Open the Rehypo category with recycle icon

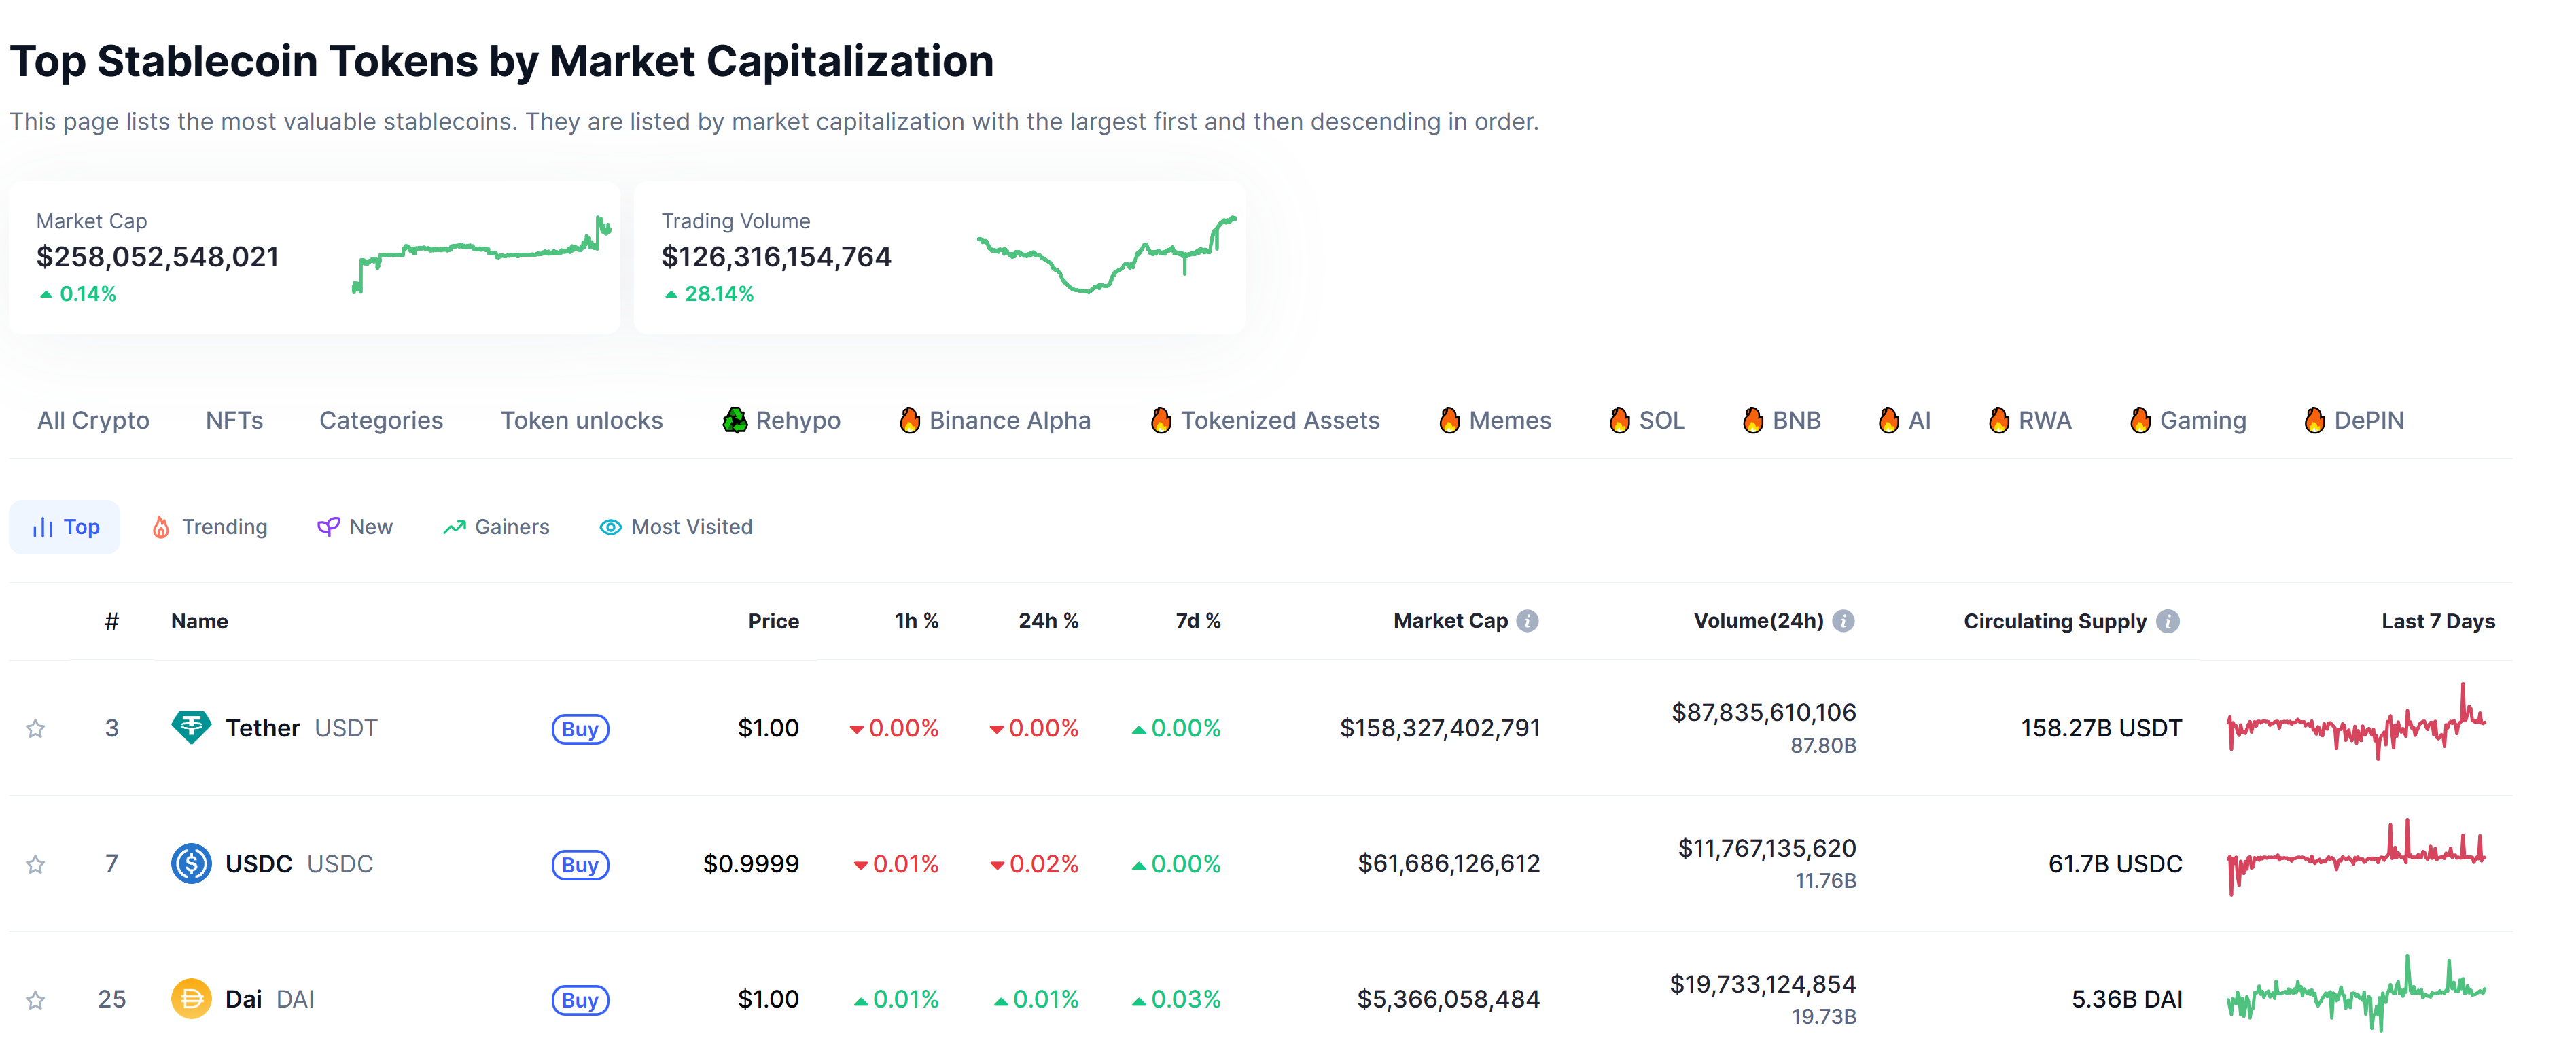pos(781,420)
